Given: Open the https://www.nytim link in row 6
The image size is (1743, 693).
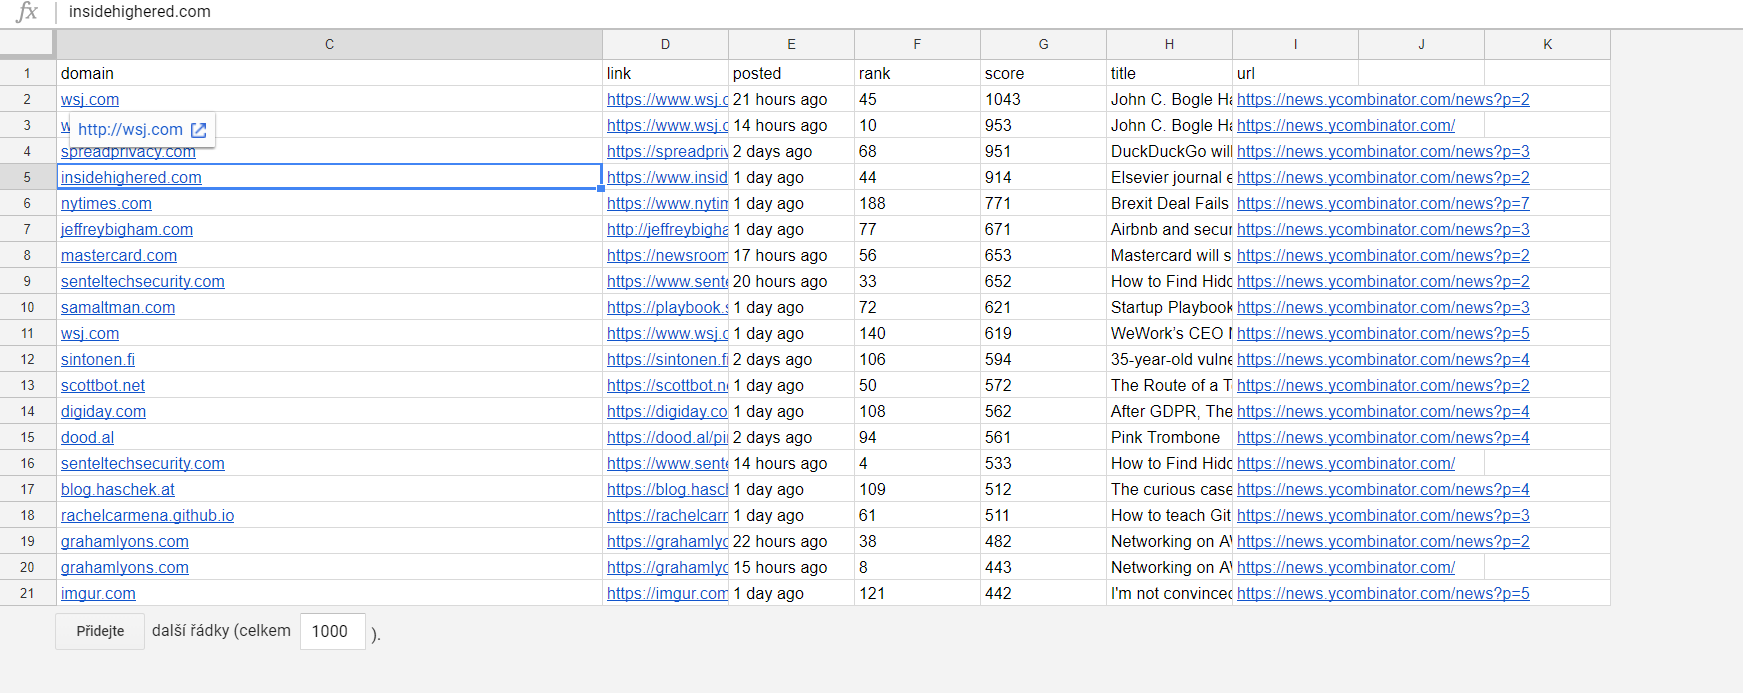Looking at the screenshot, I should click(x=667, y=203).
